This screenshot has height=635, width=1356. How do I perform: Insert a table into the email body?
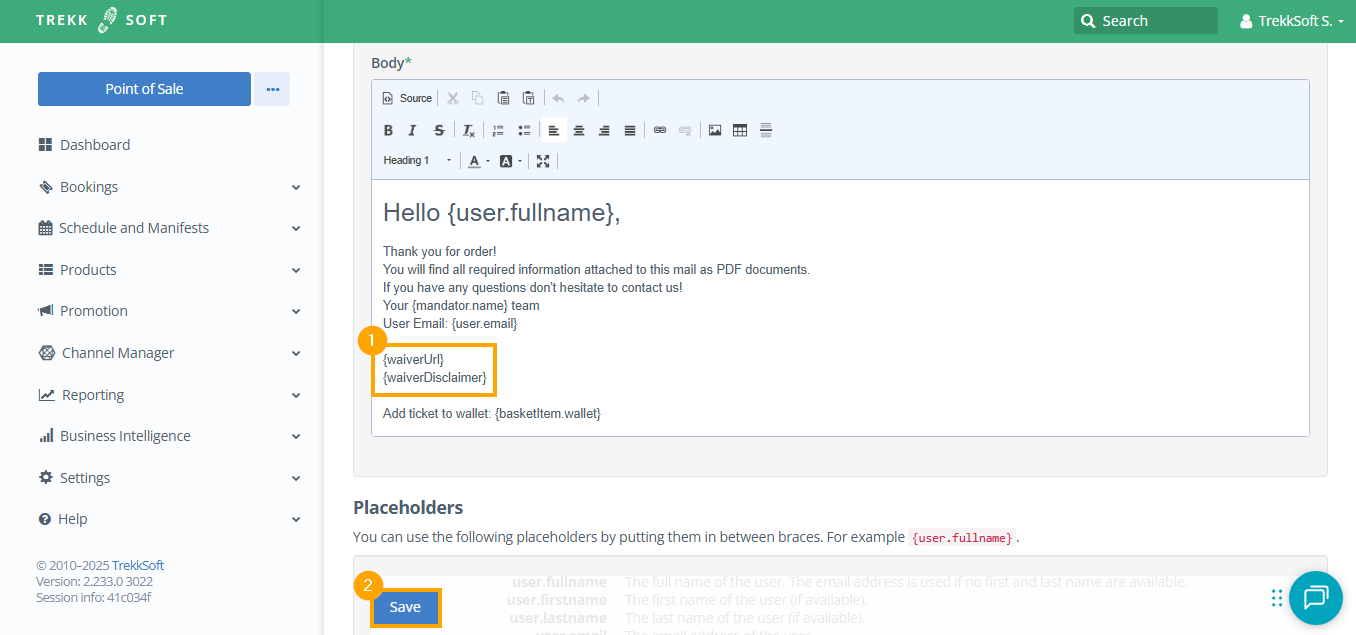click(x=740, y=130)
